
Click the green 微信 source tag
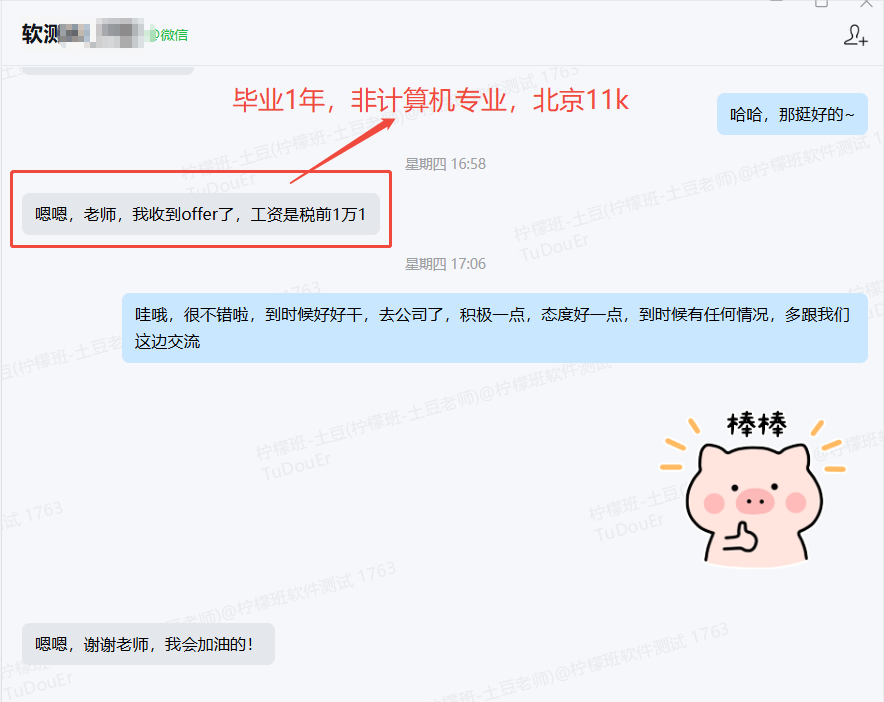[172, 35]
